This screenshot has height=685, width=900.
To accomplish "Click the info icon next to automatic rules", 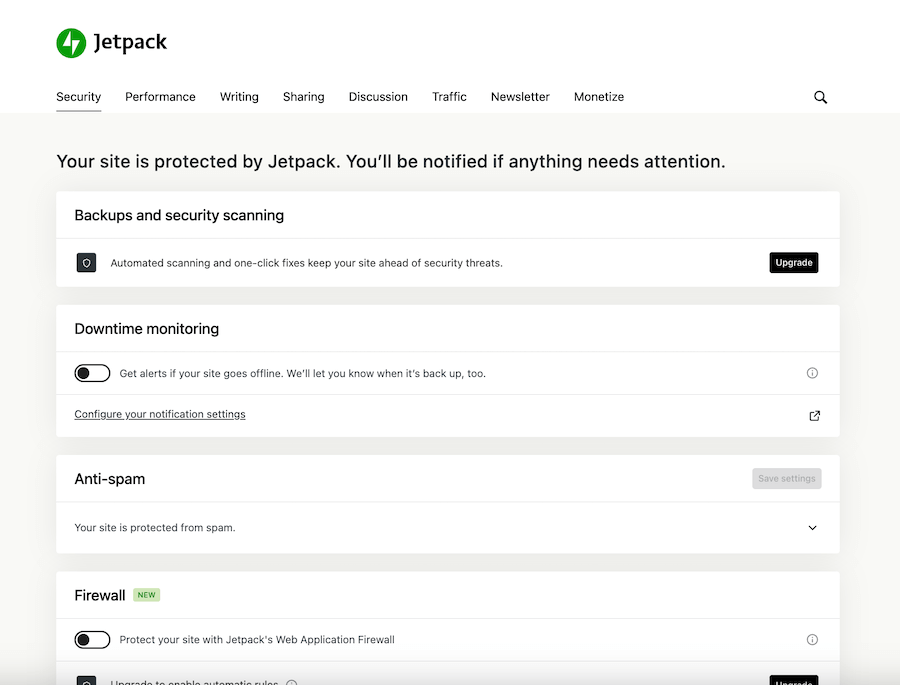I will pos(291,682).
